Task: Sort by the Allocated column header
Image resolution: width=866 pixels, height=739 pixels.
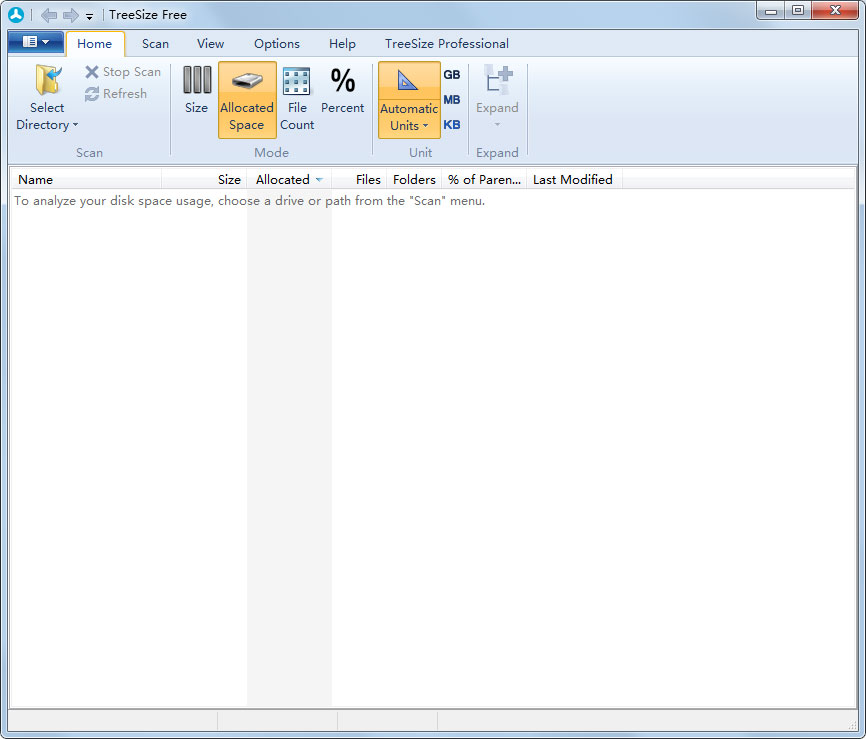Action: tap(283, 180)
